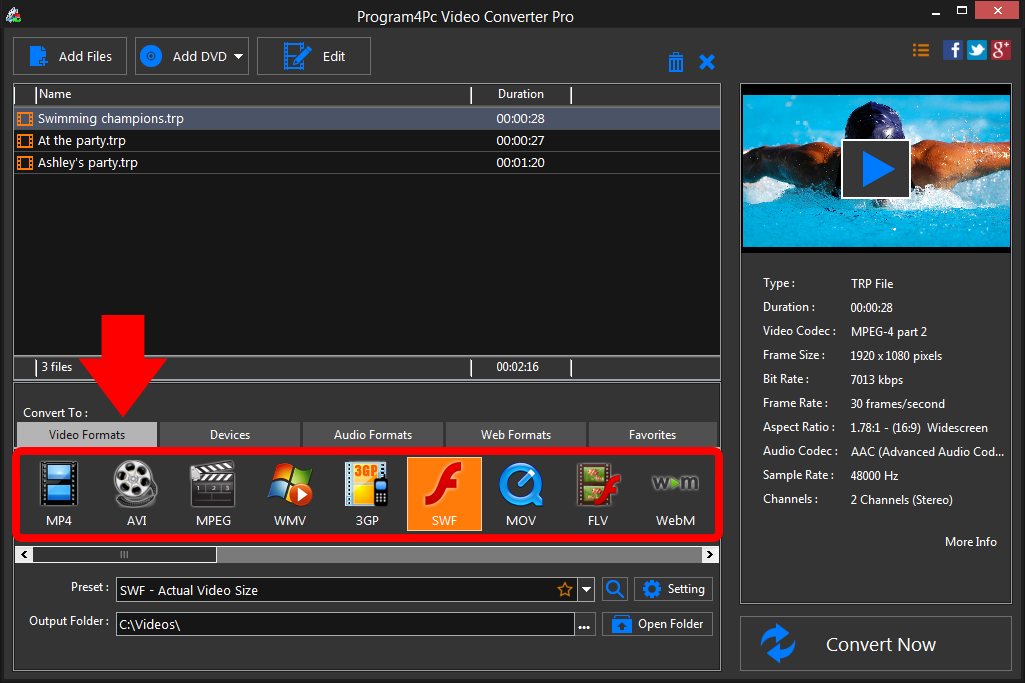The height and width of the screenshot is (683, 1025).
Task: Open More Info details link
Action: [x=970, y=541]
